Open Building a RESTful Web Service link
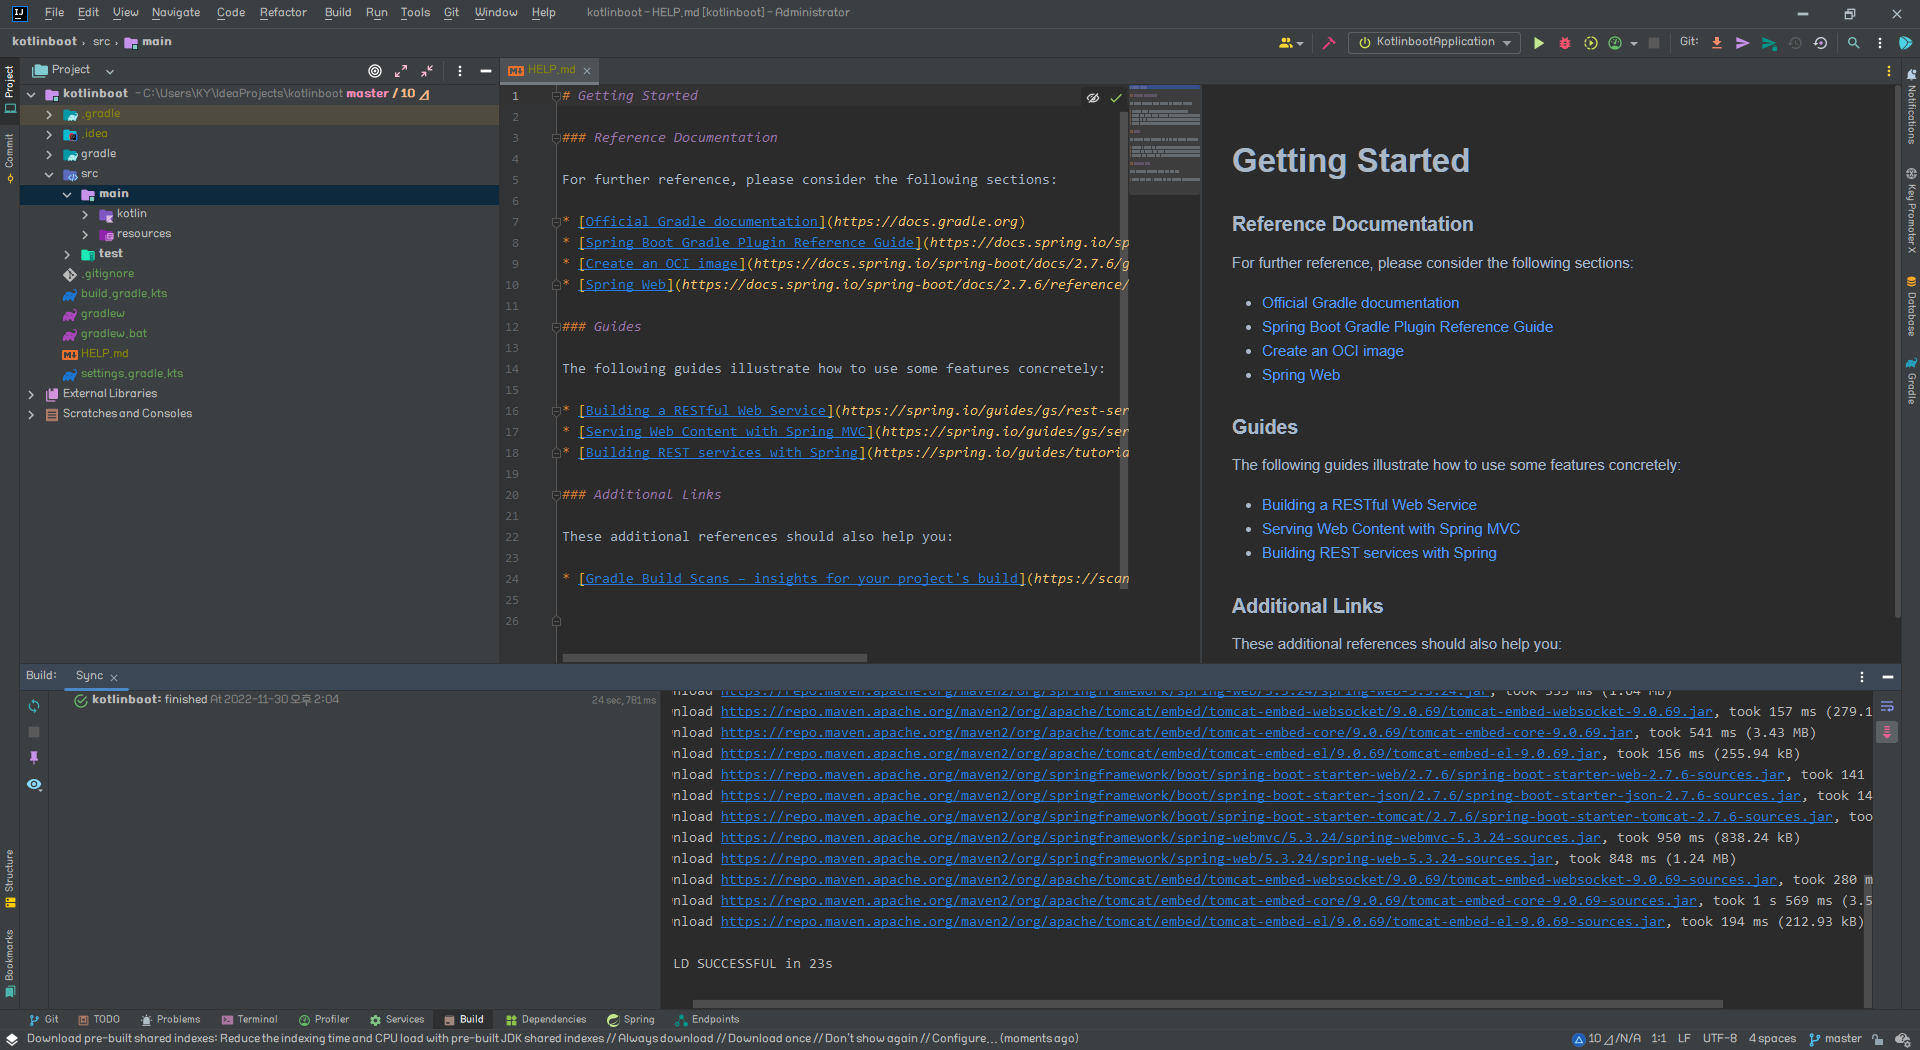This screenshot has width=1920, height=1050. coord(1368,505)
